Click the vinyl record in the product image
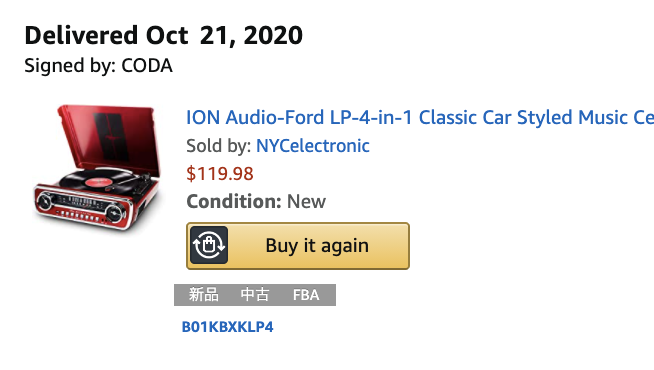 (x=97, y=180)
